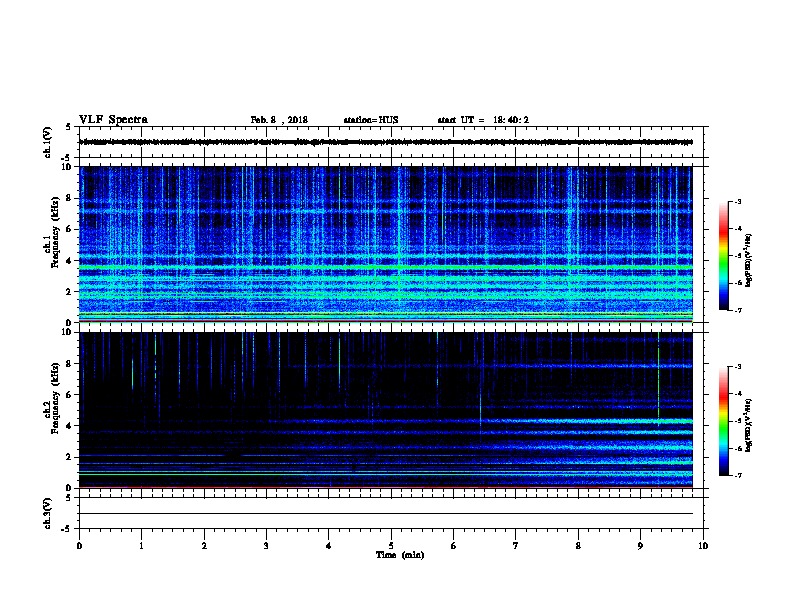Click the "-7" tick on ch.1 color bar
This screenshot has width=792, height=612.
pyautogui.click(x=737, y=310)
